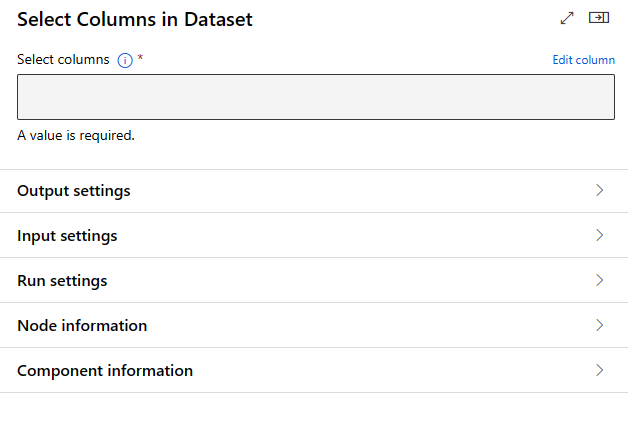Open the Edit column link
This screenshot has height=434, width=628.
[583, 60]
